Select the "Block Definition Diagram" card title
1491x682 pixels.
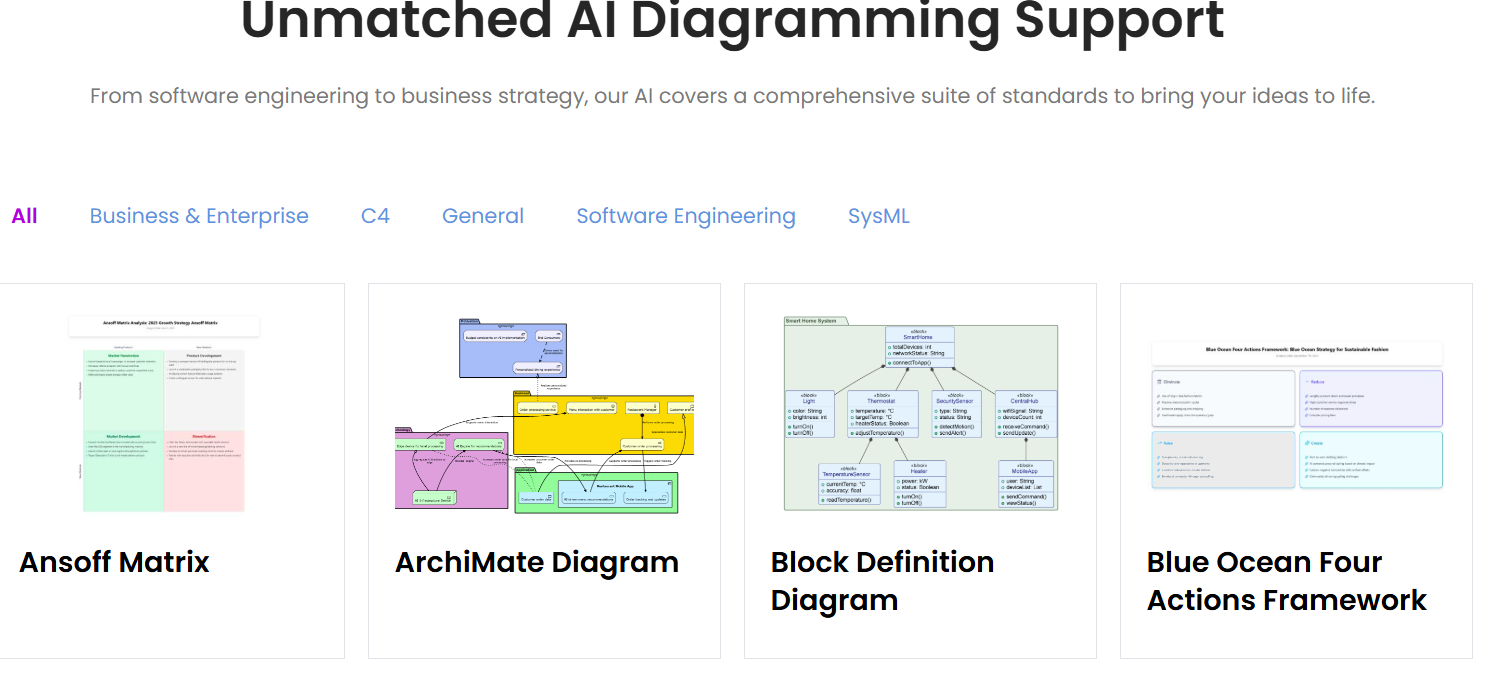882,581
